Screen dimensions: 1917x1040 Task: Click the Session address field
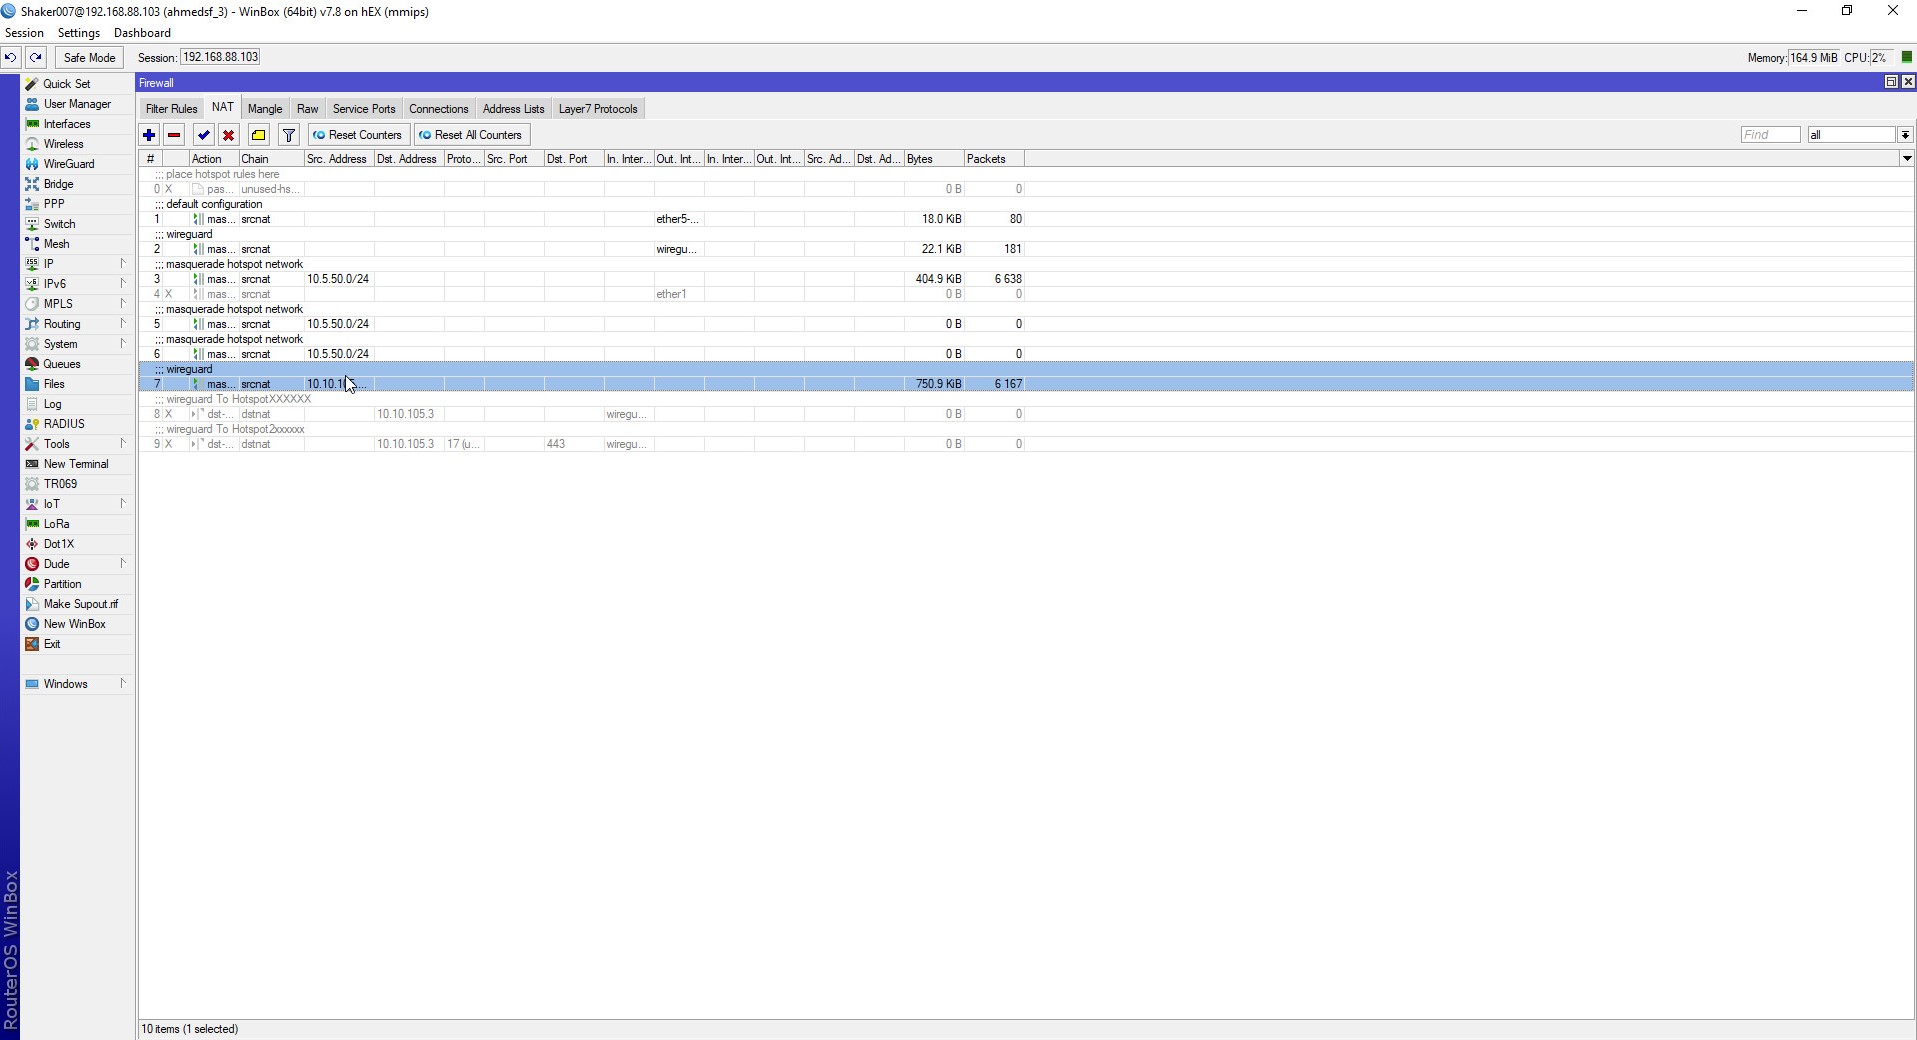(x=220, y=58)
